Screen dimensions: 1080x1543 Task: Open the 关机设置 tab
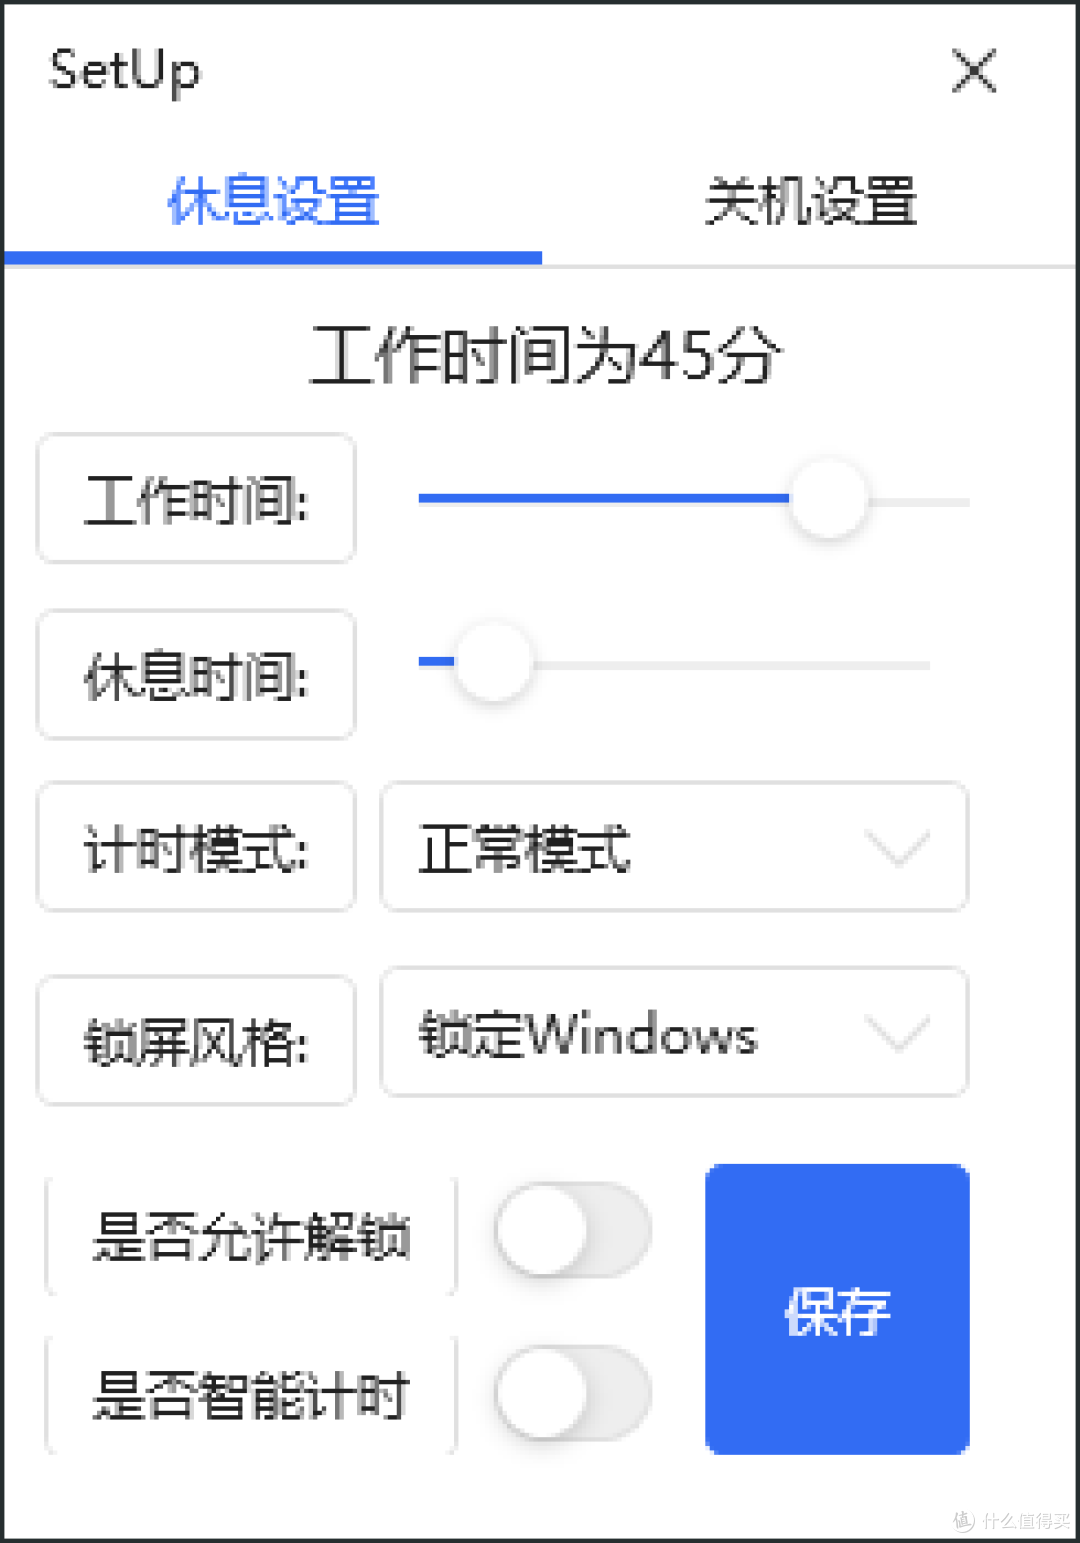pos(810,201)
